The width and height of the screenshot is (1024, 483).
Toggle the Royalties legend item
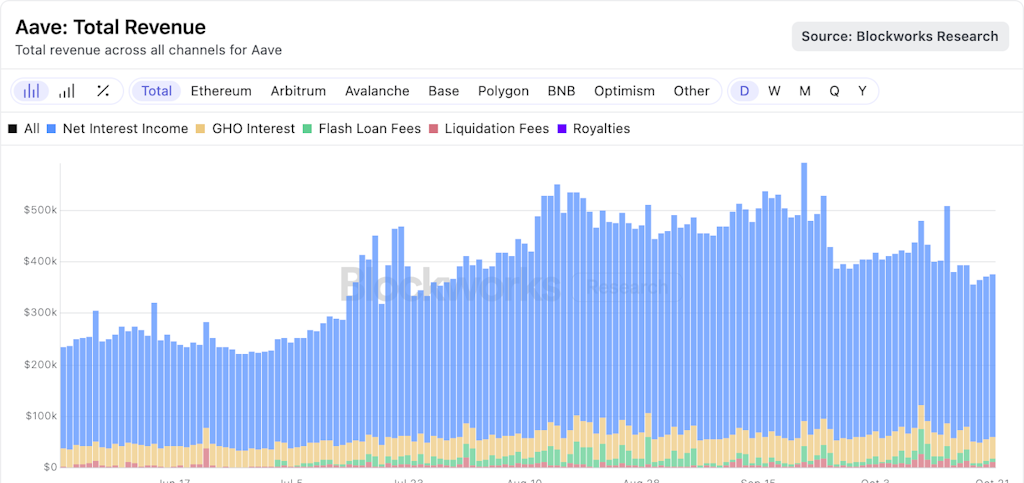click(594, 129)
